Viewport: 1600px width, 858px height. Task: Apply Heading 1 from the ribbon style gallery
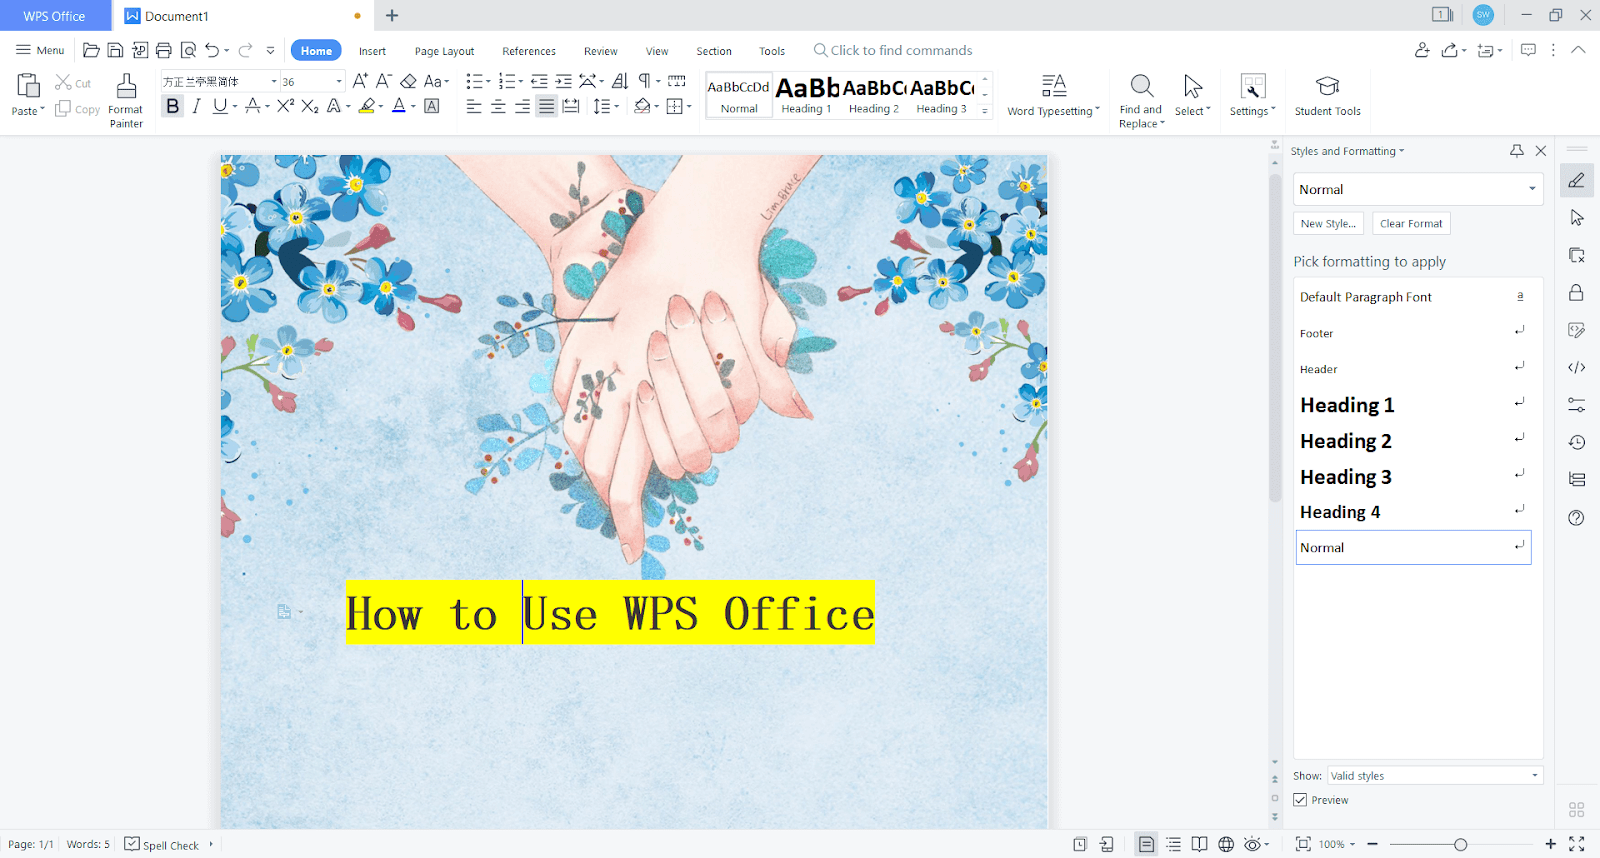coord(807,96)
